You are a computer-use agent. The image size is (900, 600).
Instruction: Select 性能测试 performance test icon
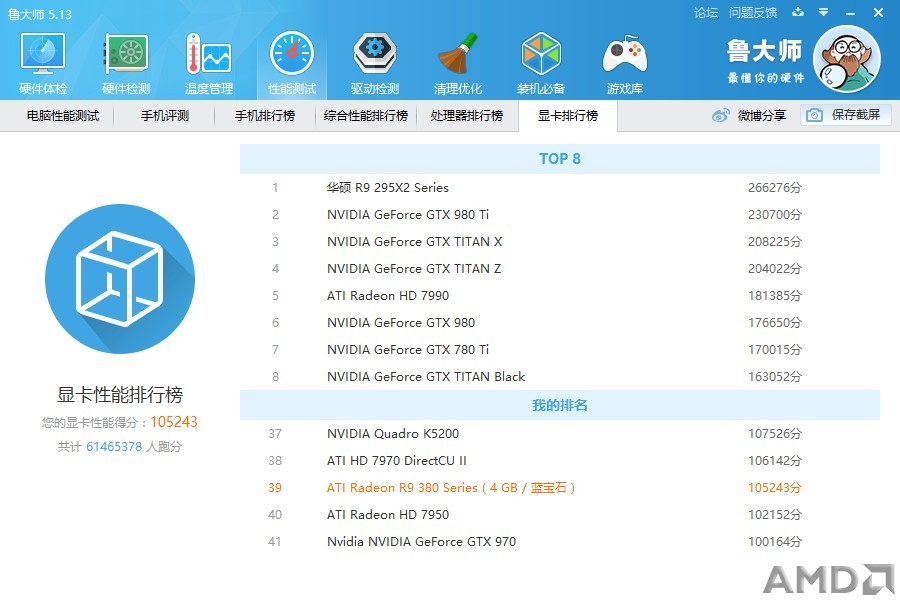coord(292,63)
